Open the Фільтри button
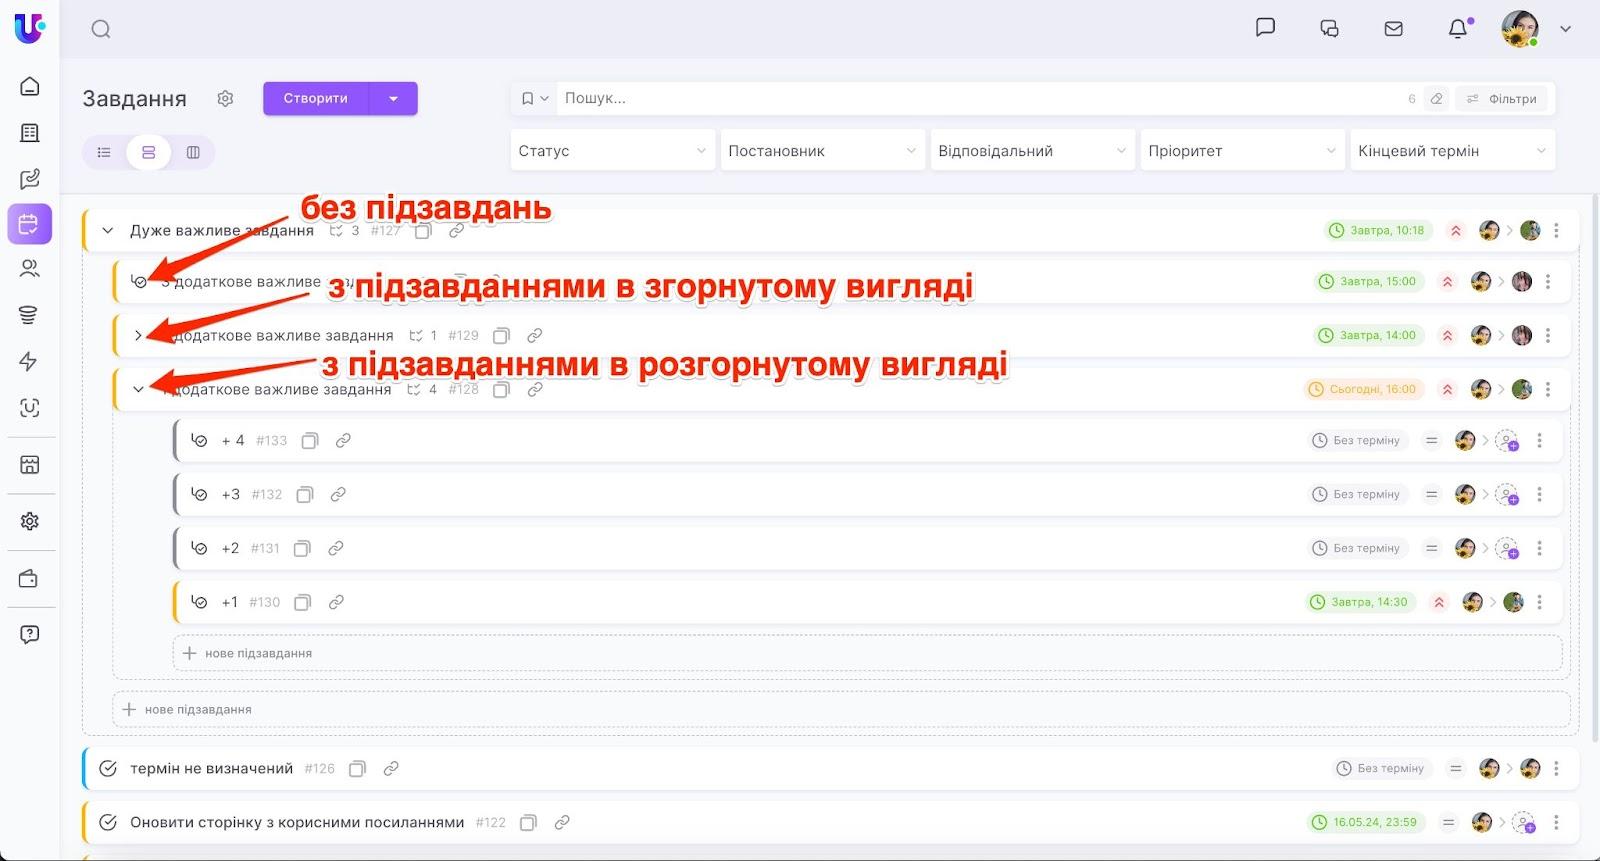 coord(1501,98)
